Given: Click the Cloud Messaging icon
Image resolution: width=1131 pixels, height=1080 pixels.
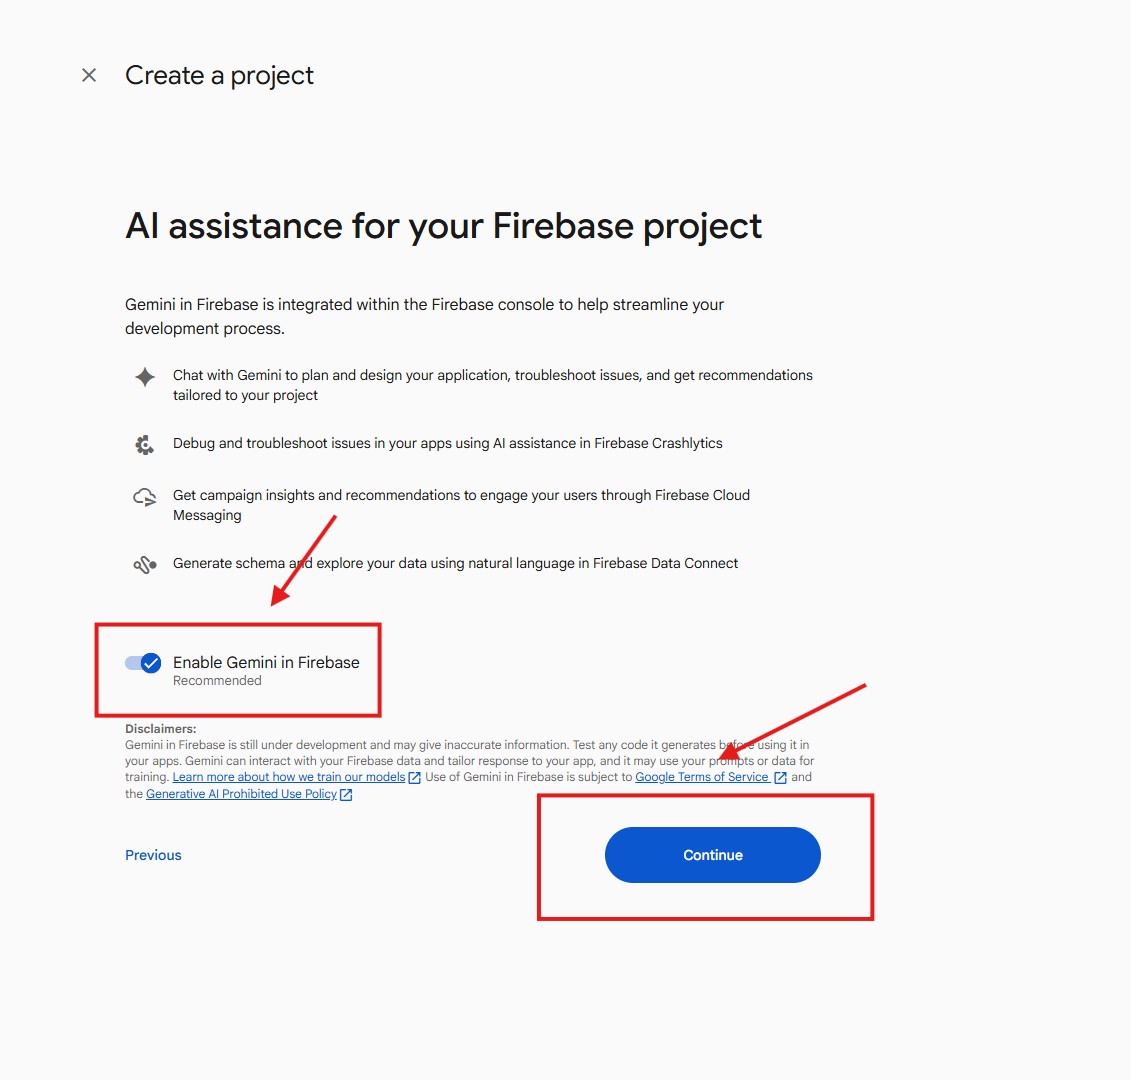Looking at the screenshot, I should pyautogui.click(x=145, y=497).
